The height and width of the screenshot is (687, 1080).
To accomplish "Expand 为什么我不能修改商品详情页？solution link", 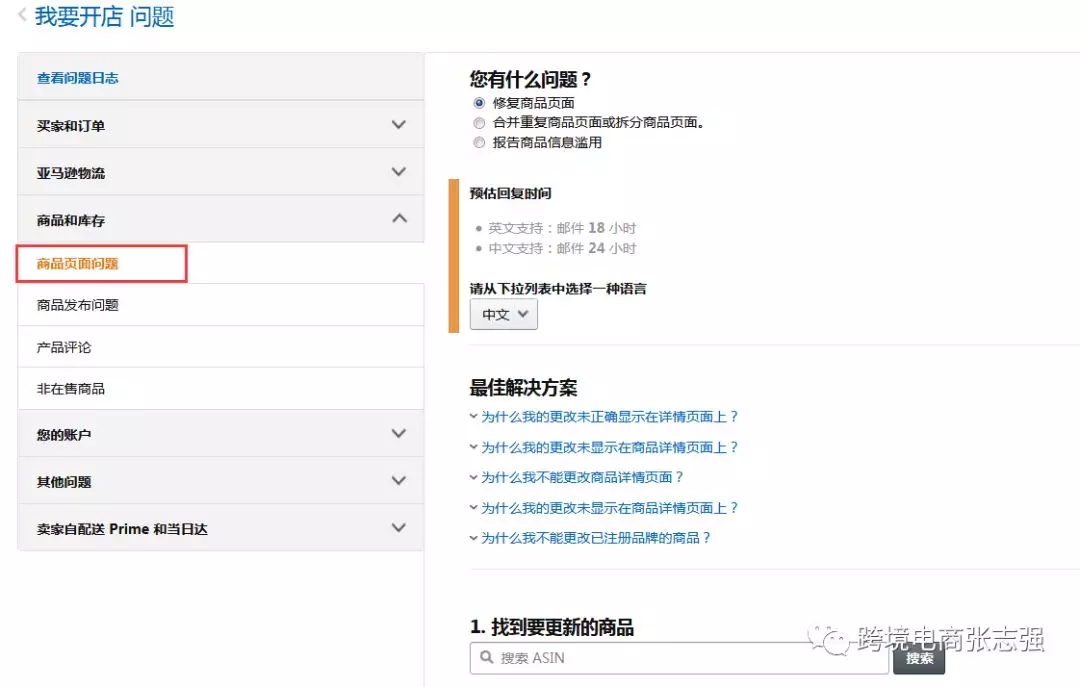I will [x=580, y=477].
